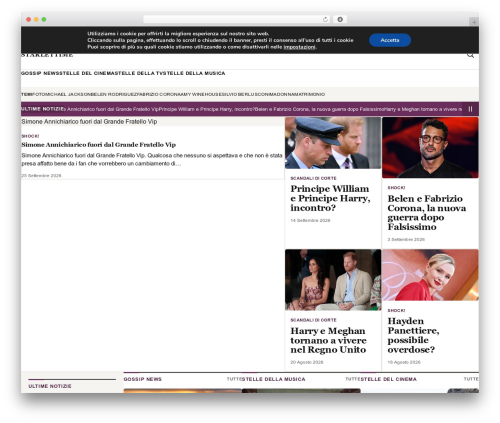Click the browser reload icon

[x=325, y=19]
